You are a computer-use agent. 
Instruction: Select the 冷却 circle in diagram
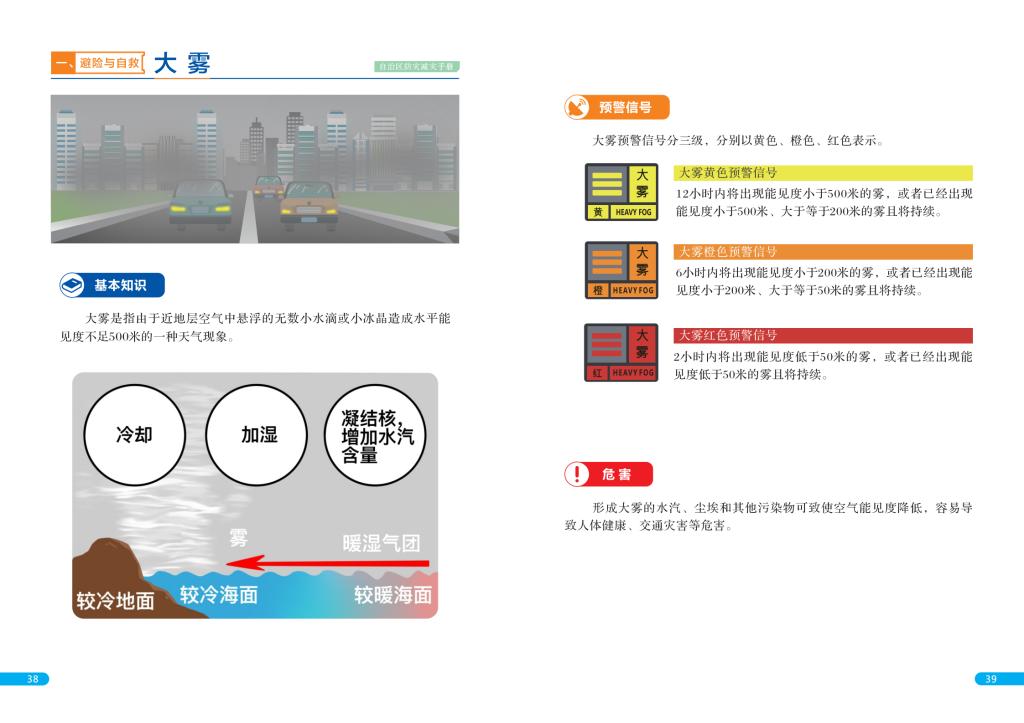tap(136, 435)
